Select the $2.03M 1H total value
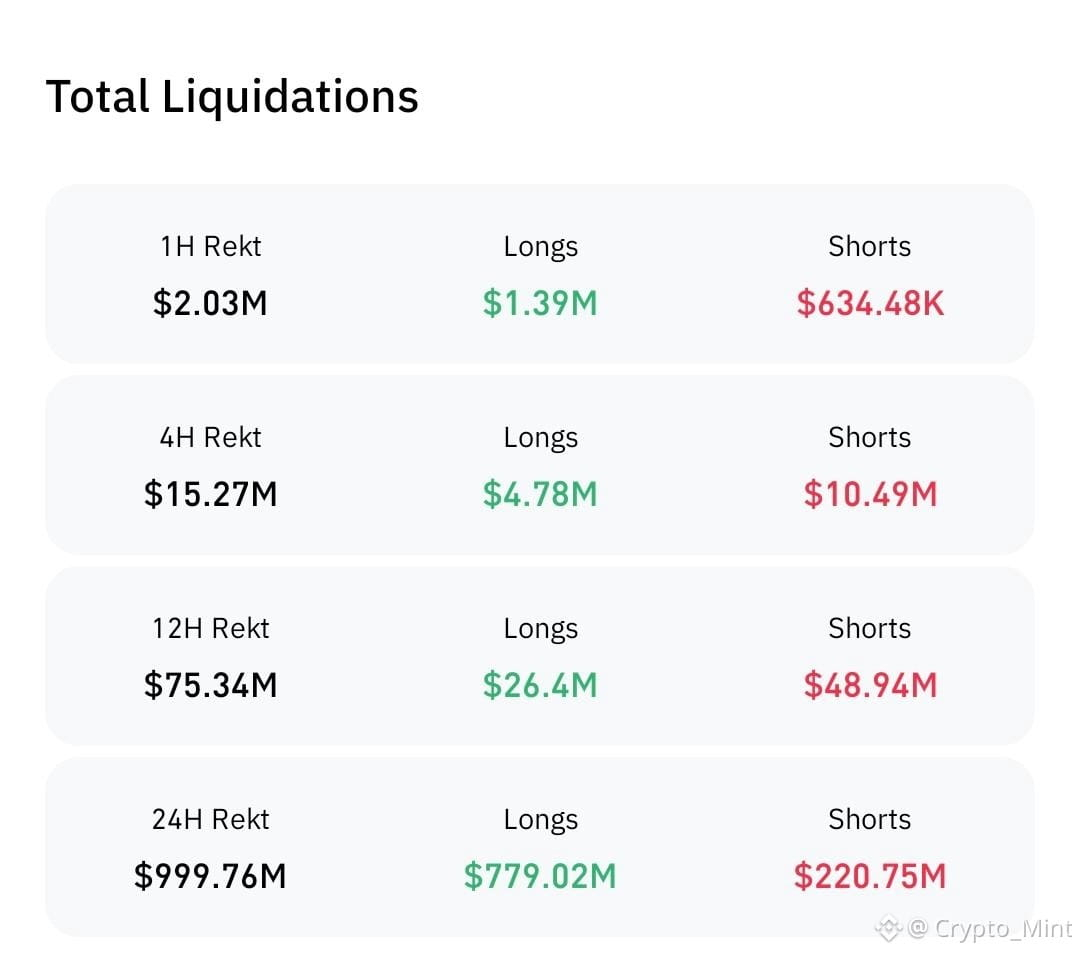 click(x=210, y=303)
